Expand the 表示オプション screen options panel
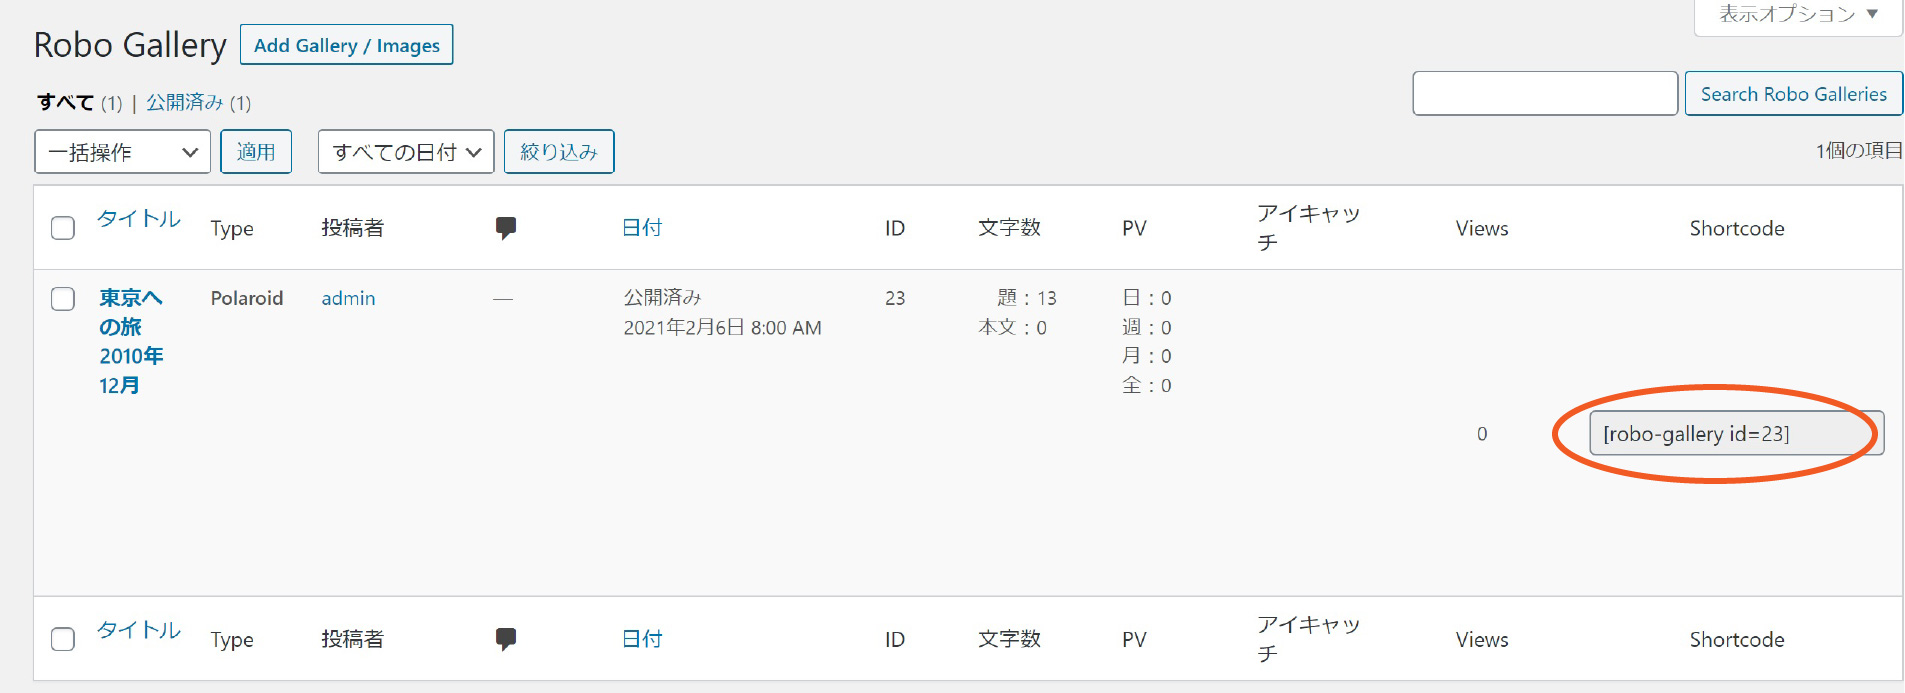Viewport: 1905px width, 693px height. (1797, 14)
